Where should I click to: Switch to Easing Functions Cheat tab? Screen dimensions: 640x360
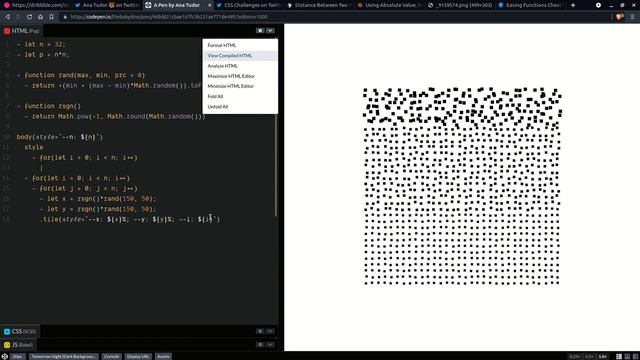coord(531,5)
